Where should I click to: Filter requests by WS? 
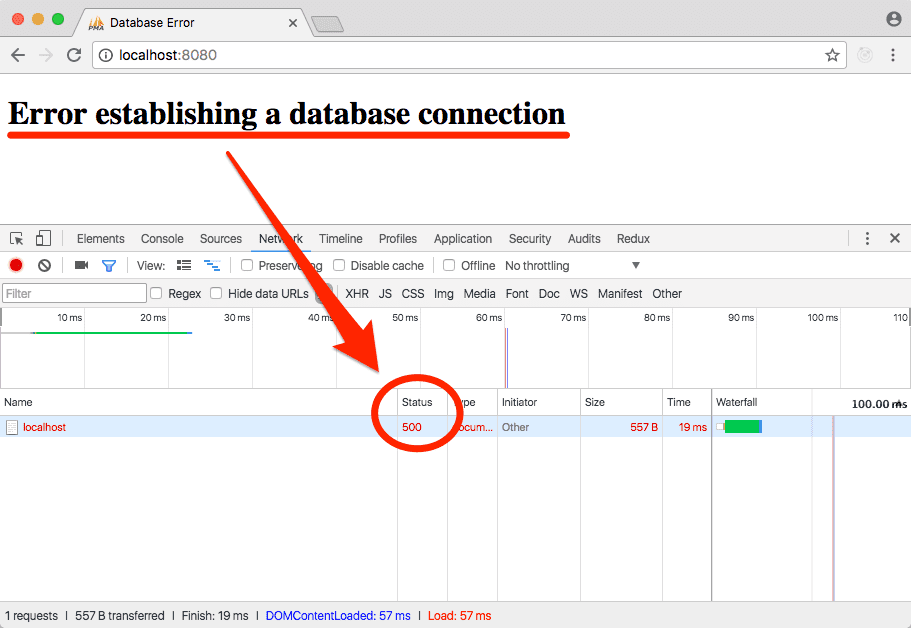pos(579,294)
